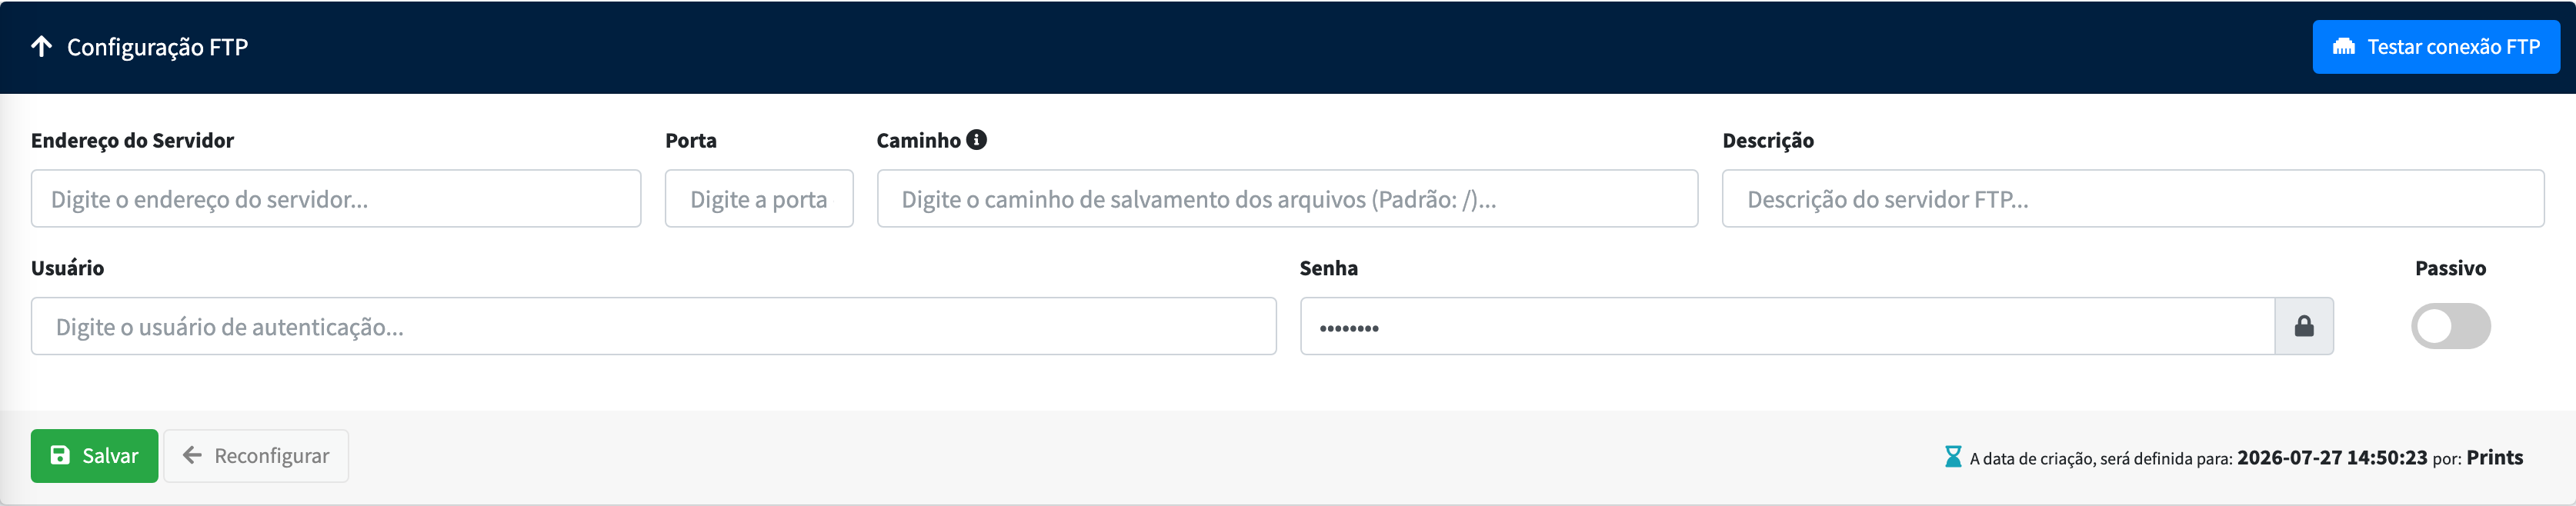Click the green Salvar button
2576x506 pixels.
pos(94,456)
